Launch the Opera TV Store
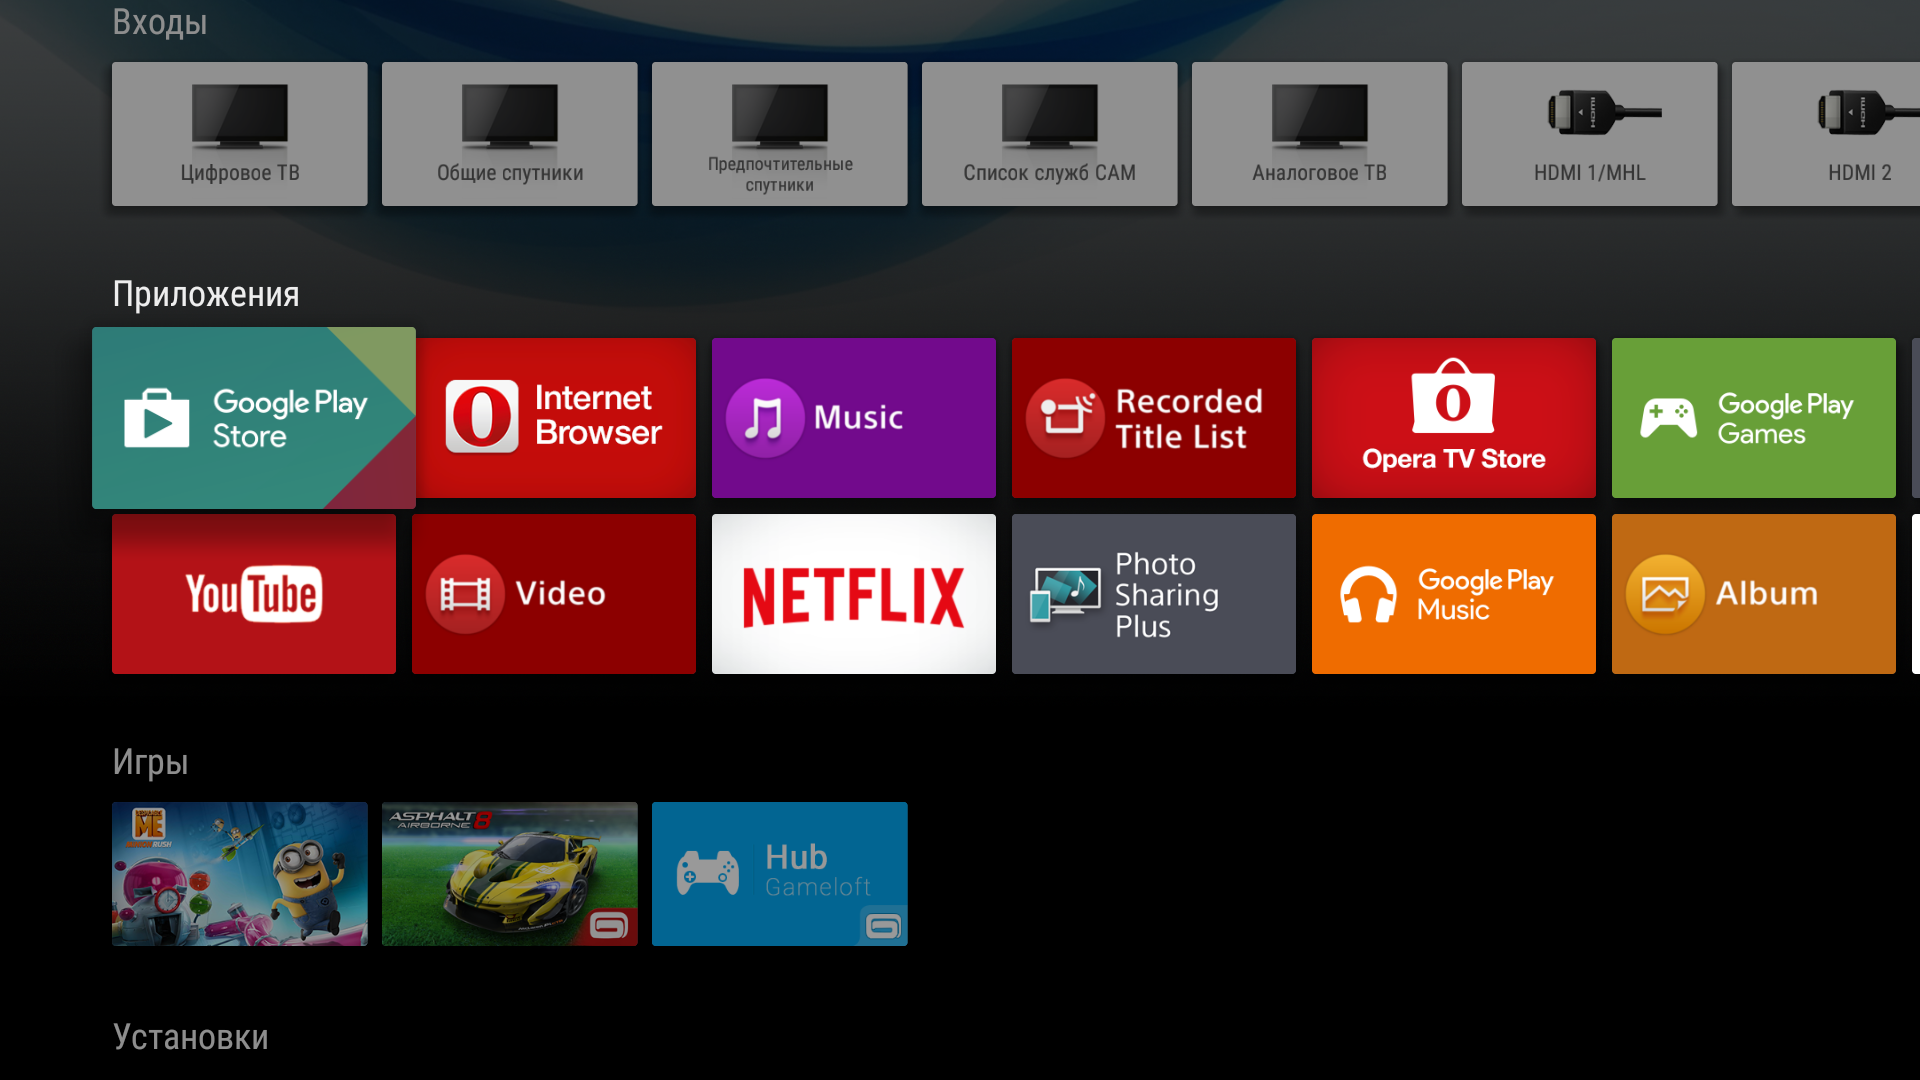Image resolution: width=1920 pixels, height=1080 pixels. (x=1454, y=418)
